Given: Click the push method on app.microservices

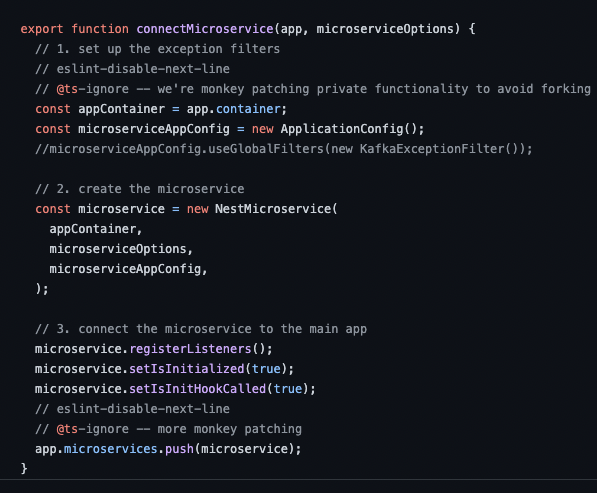Looking at the screenshot, I should coord(179,449).
